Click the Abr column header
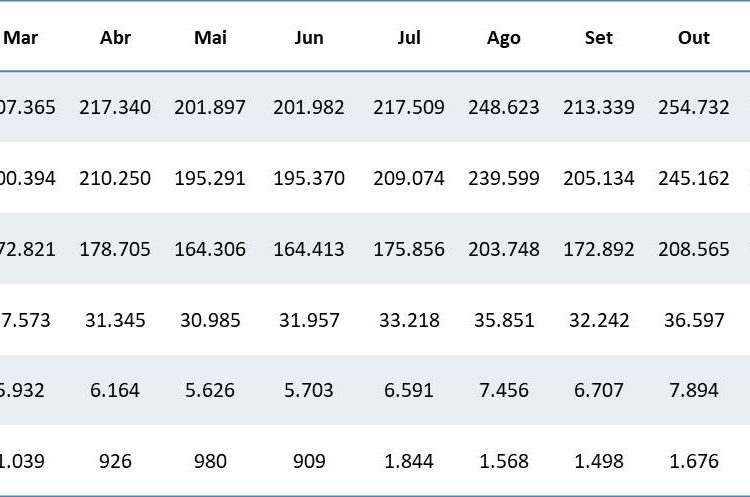Viewport: 750px width, 497px height. [116, 38]
